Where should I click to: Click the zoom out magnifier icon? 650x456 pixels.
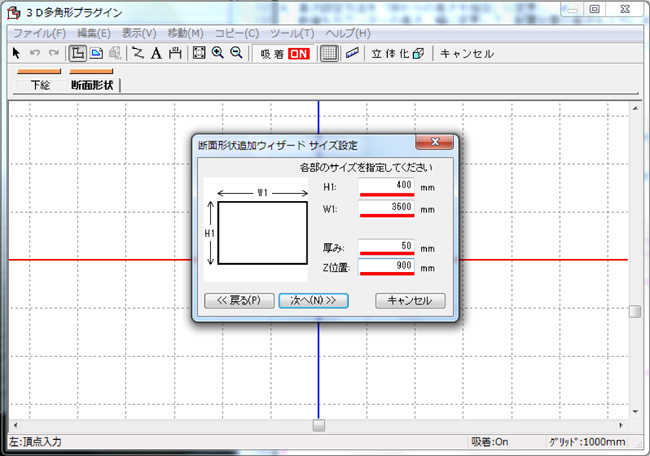tap(236, 53)
